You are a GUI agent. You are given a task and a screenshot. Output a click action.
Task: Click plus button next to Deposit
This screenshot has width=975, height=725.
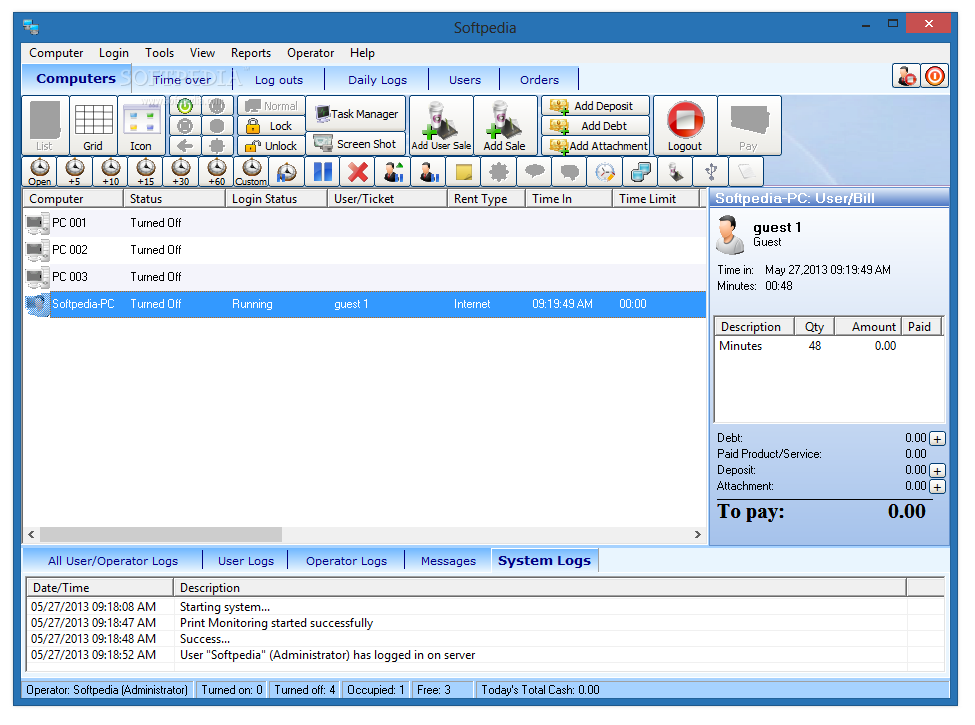coord(937,470)
